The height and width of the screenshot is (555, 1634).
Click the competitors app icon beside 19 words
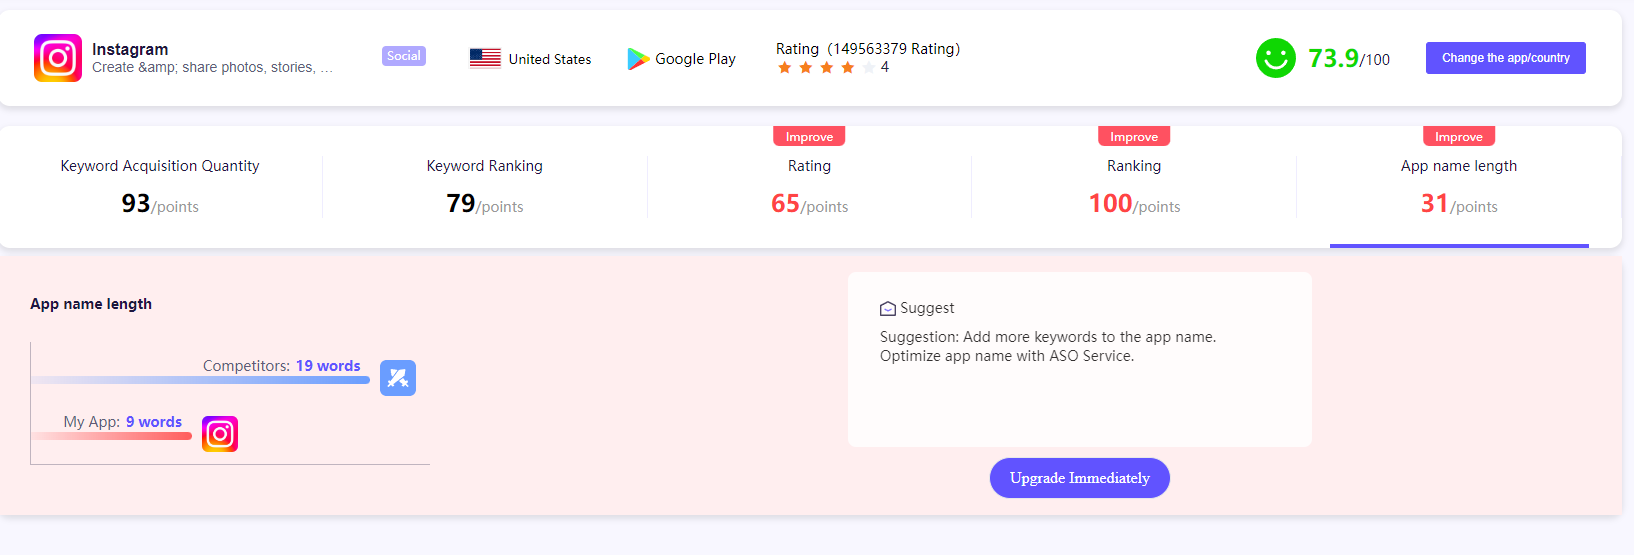click(398, 378)
